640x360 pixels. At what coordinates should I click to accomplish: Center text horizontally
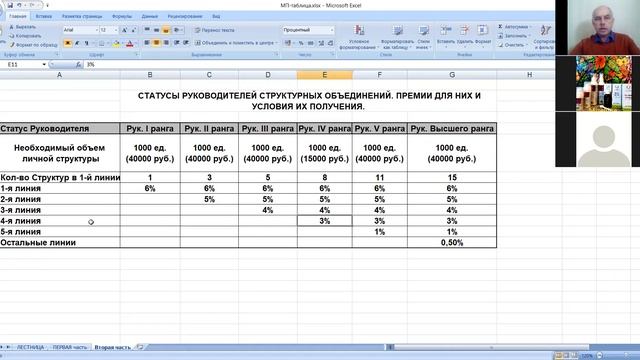coord(156,43)
